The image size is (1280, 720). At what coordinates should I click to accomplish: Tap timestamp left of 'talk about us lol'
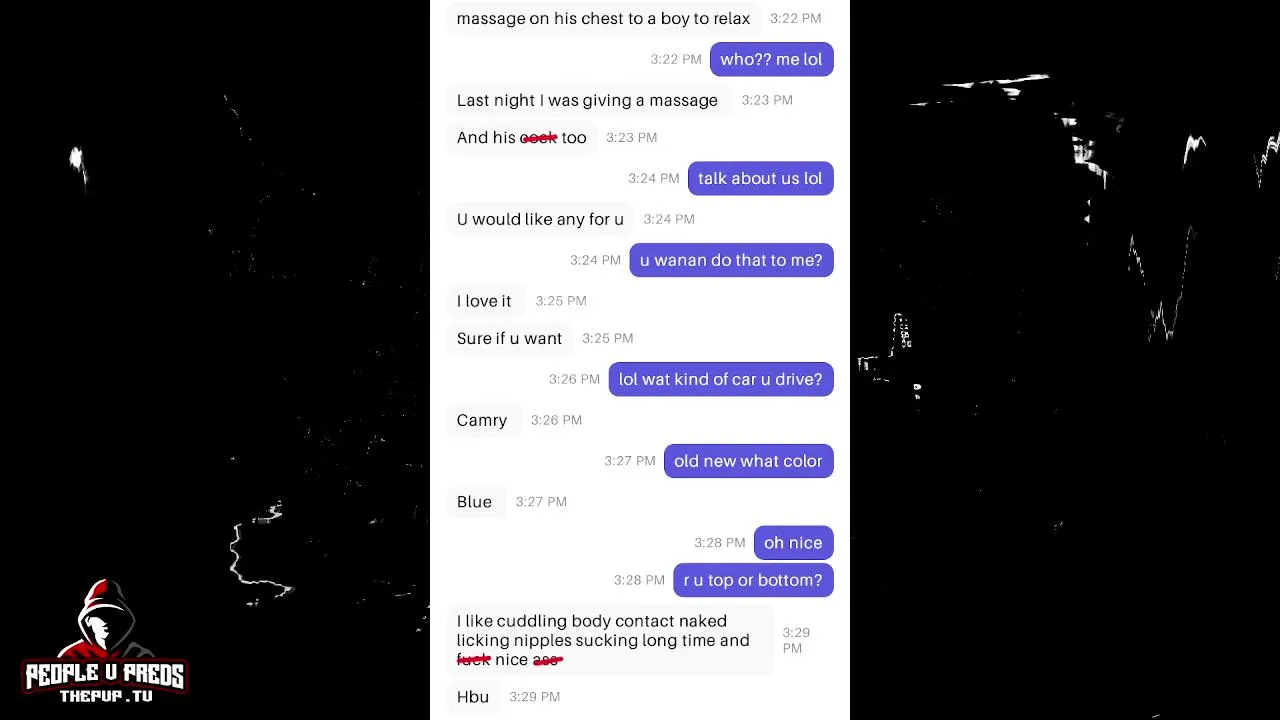coord(654,178)
